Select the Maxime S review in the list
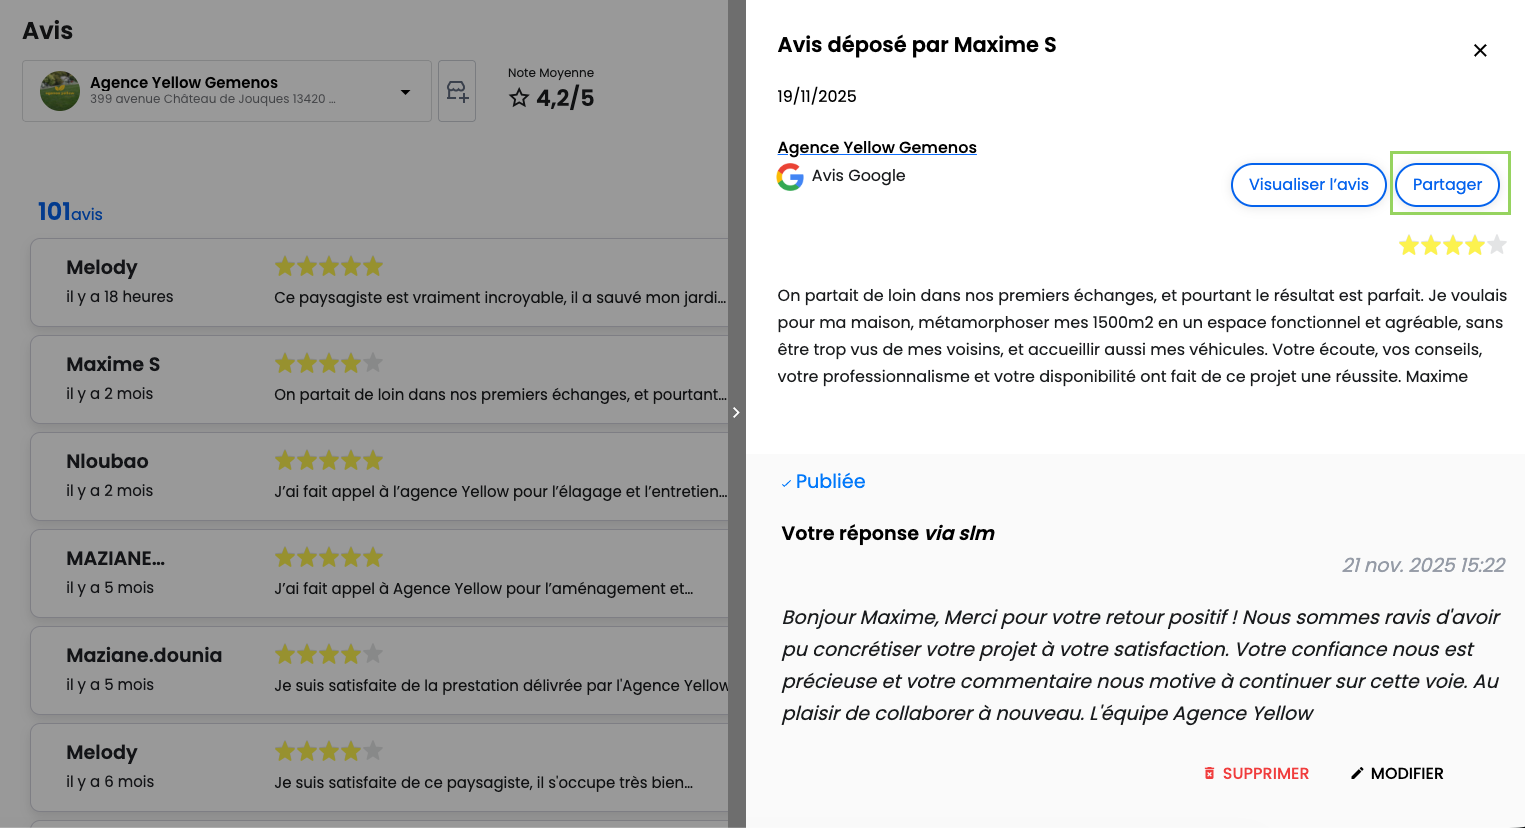Screen dimensions: 1525x828 (380, 379)
